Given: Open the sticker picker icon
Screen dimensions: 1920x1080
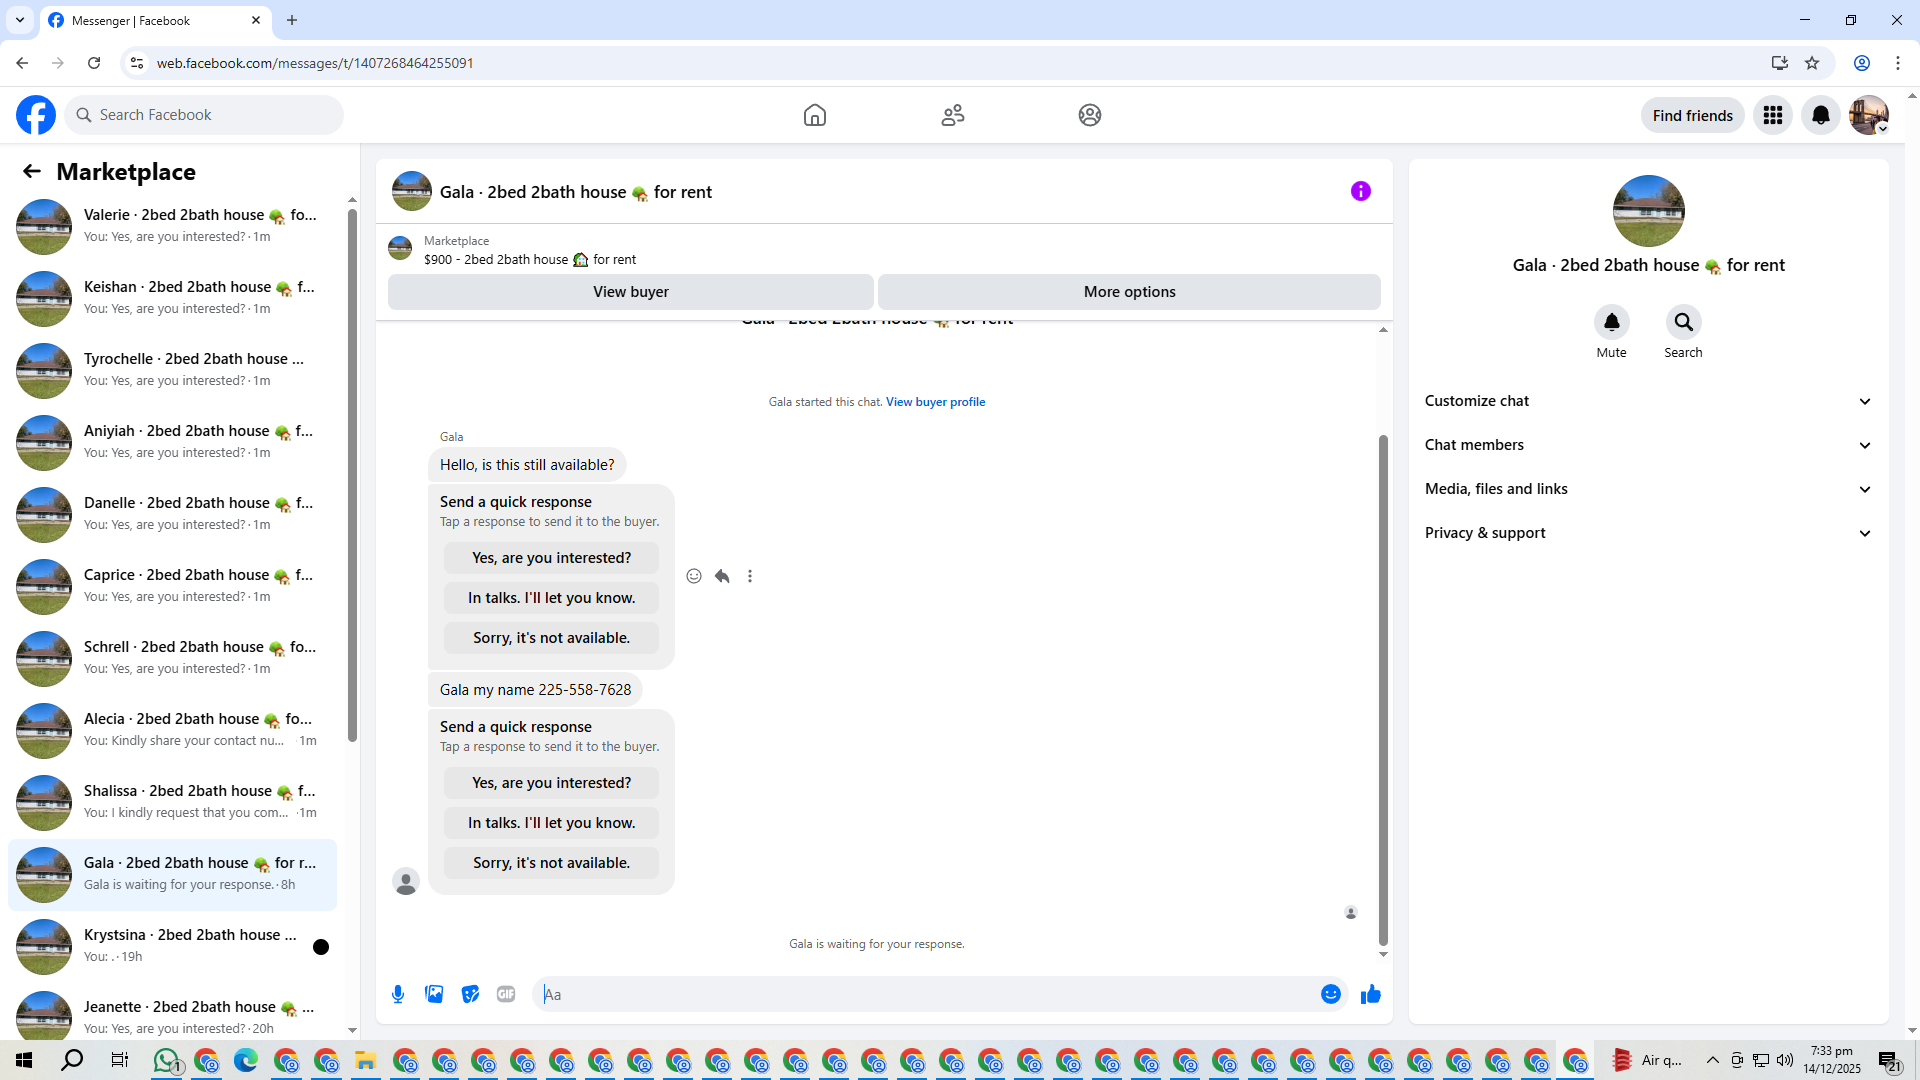Looking at the screenshot, I should click(x=470, y=994).
